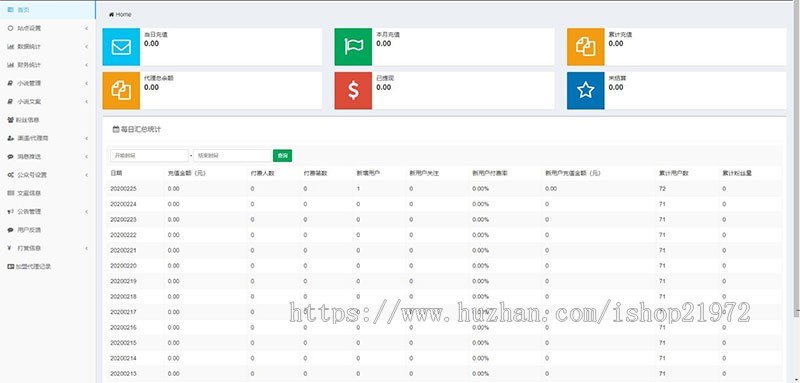The image size is (800, 383).
Task: Click the orange copy 代理总余额 tile
Action: 121,91
